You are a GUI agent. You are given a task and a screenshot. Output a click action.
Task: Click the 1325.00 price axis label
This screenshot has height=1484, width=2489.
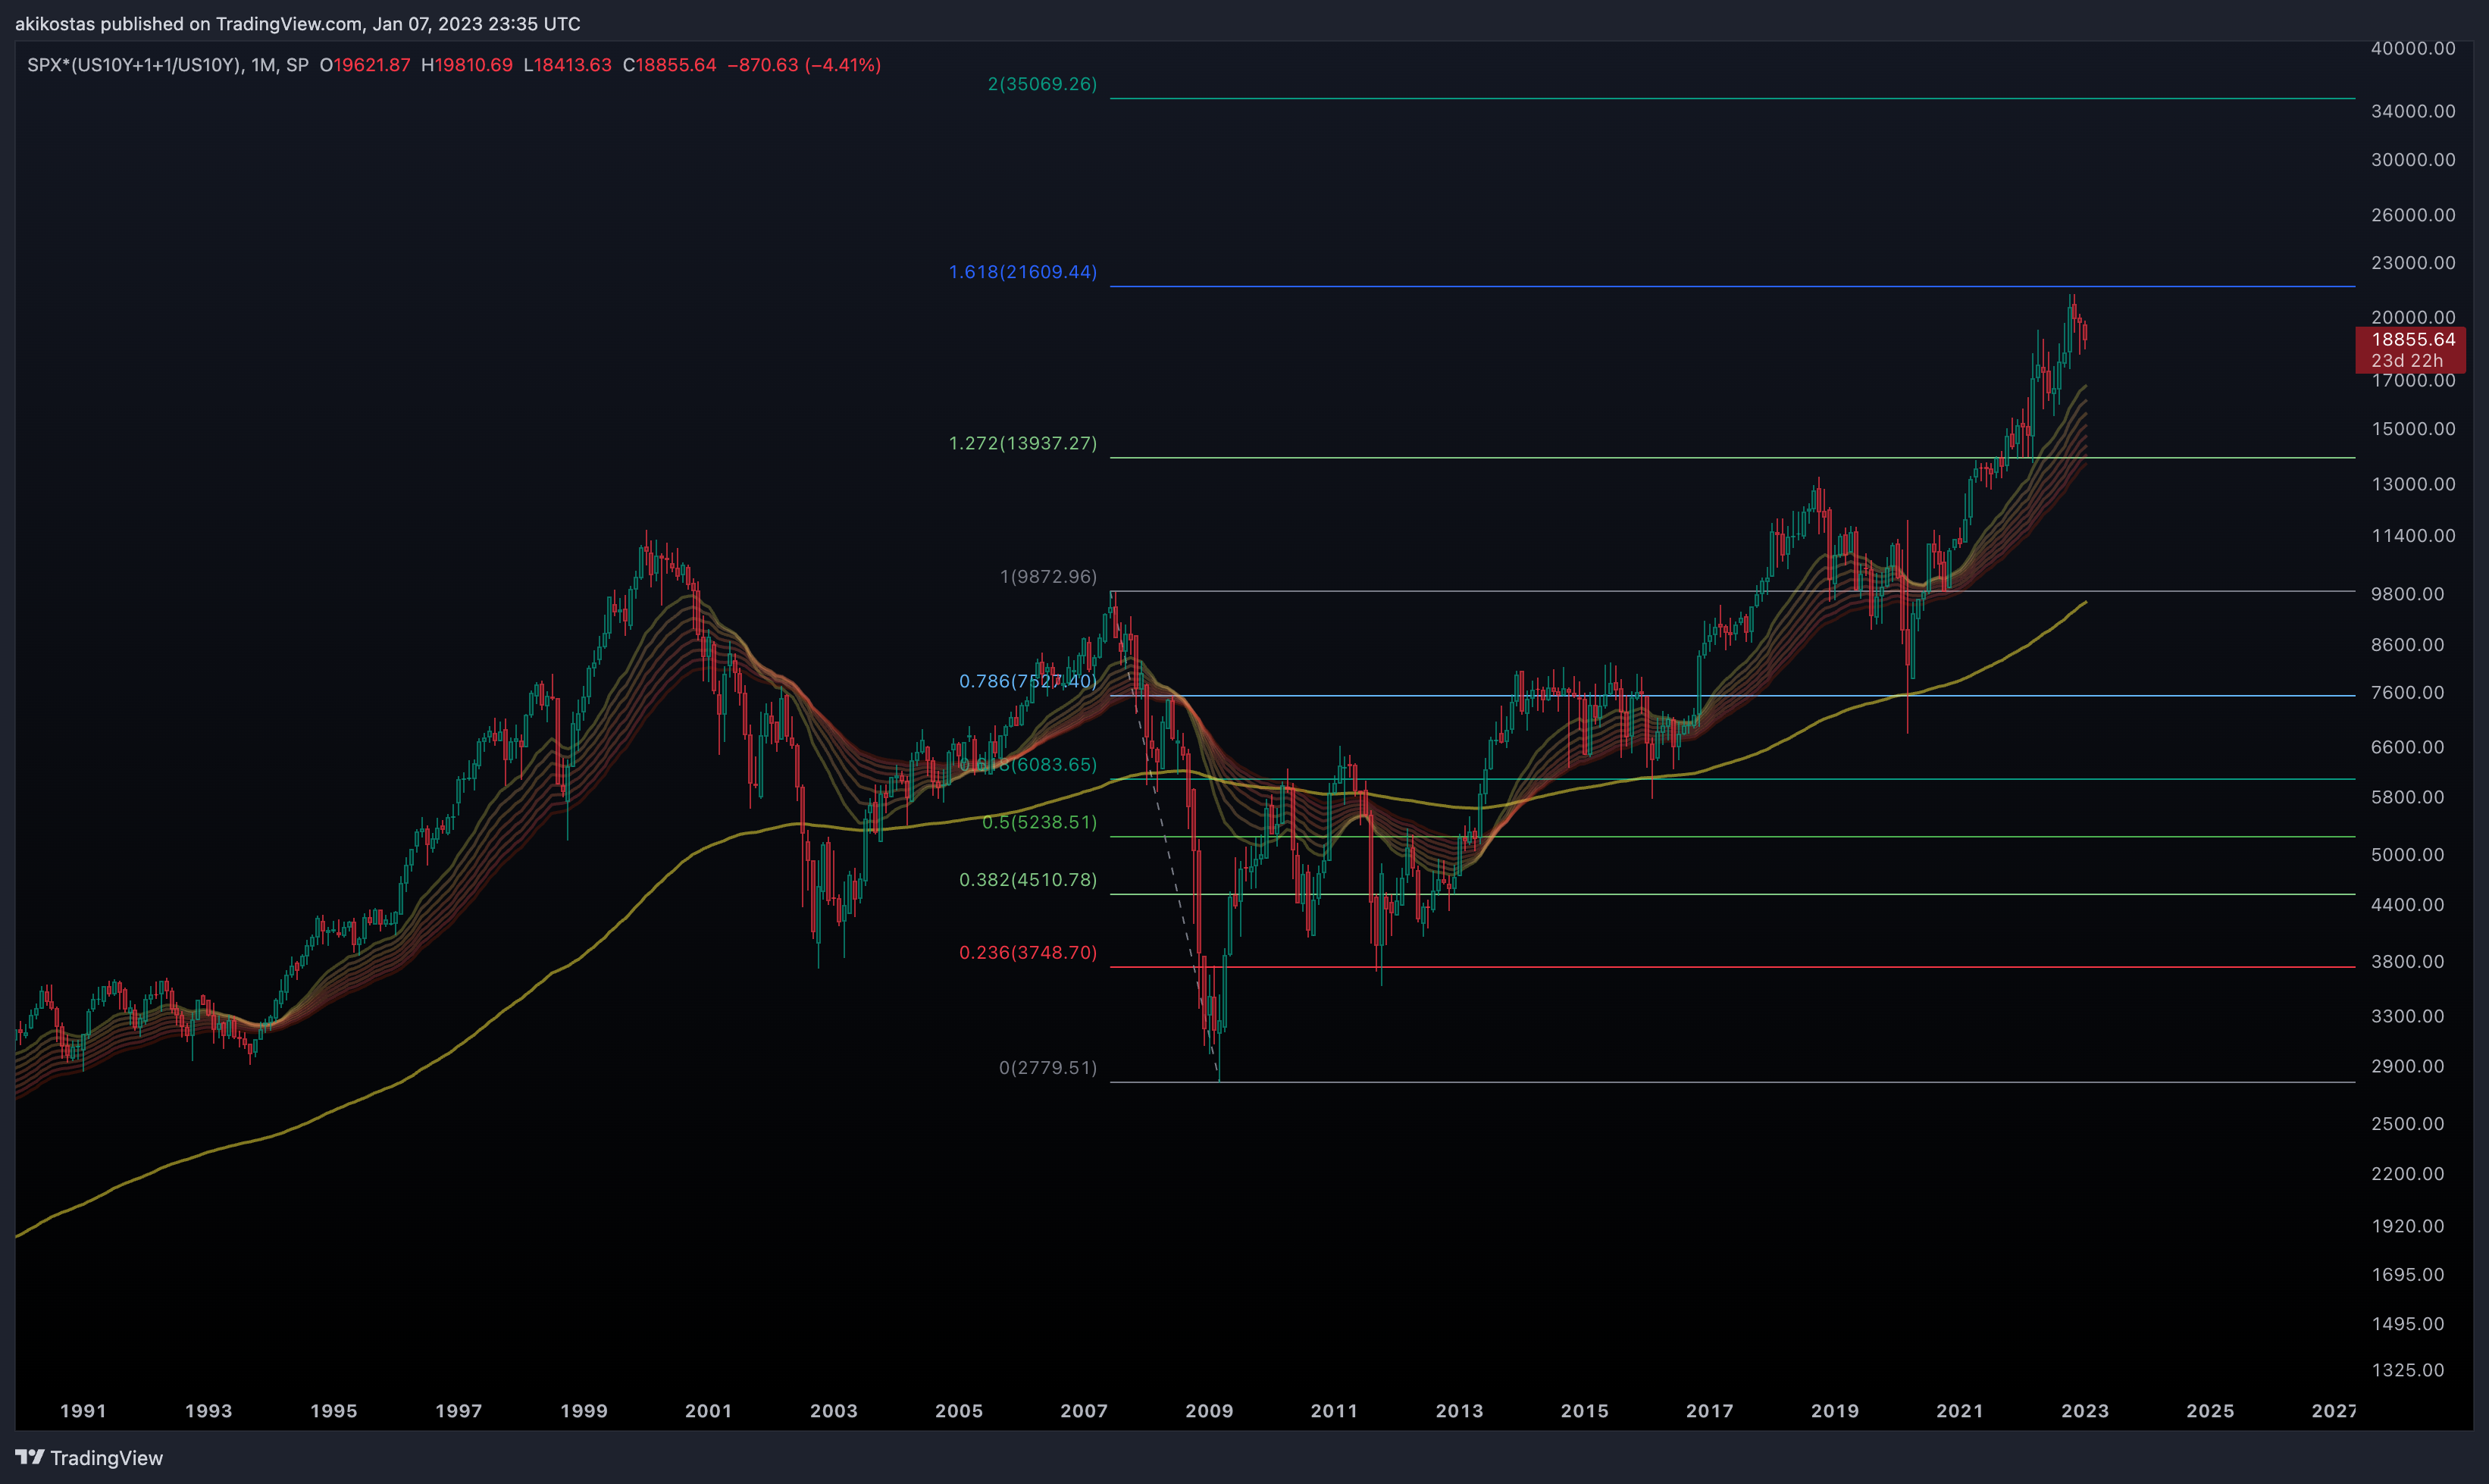pos(2408,1371)
